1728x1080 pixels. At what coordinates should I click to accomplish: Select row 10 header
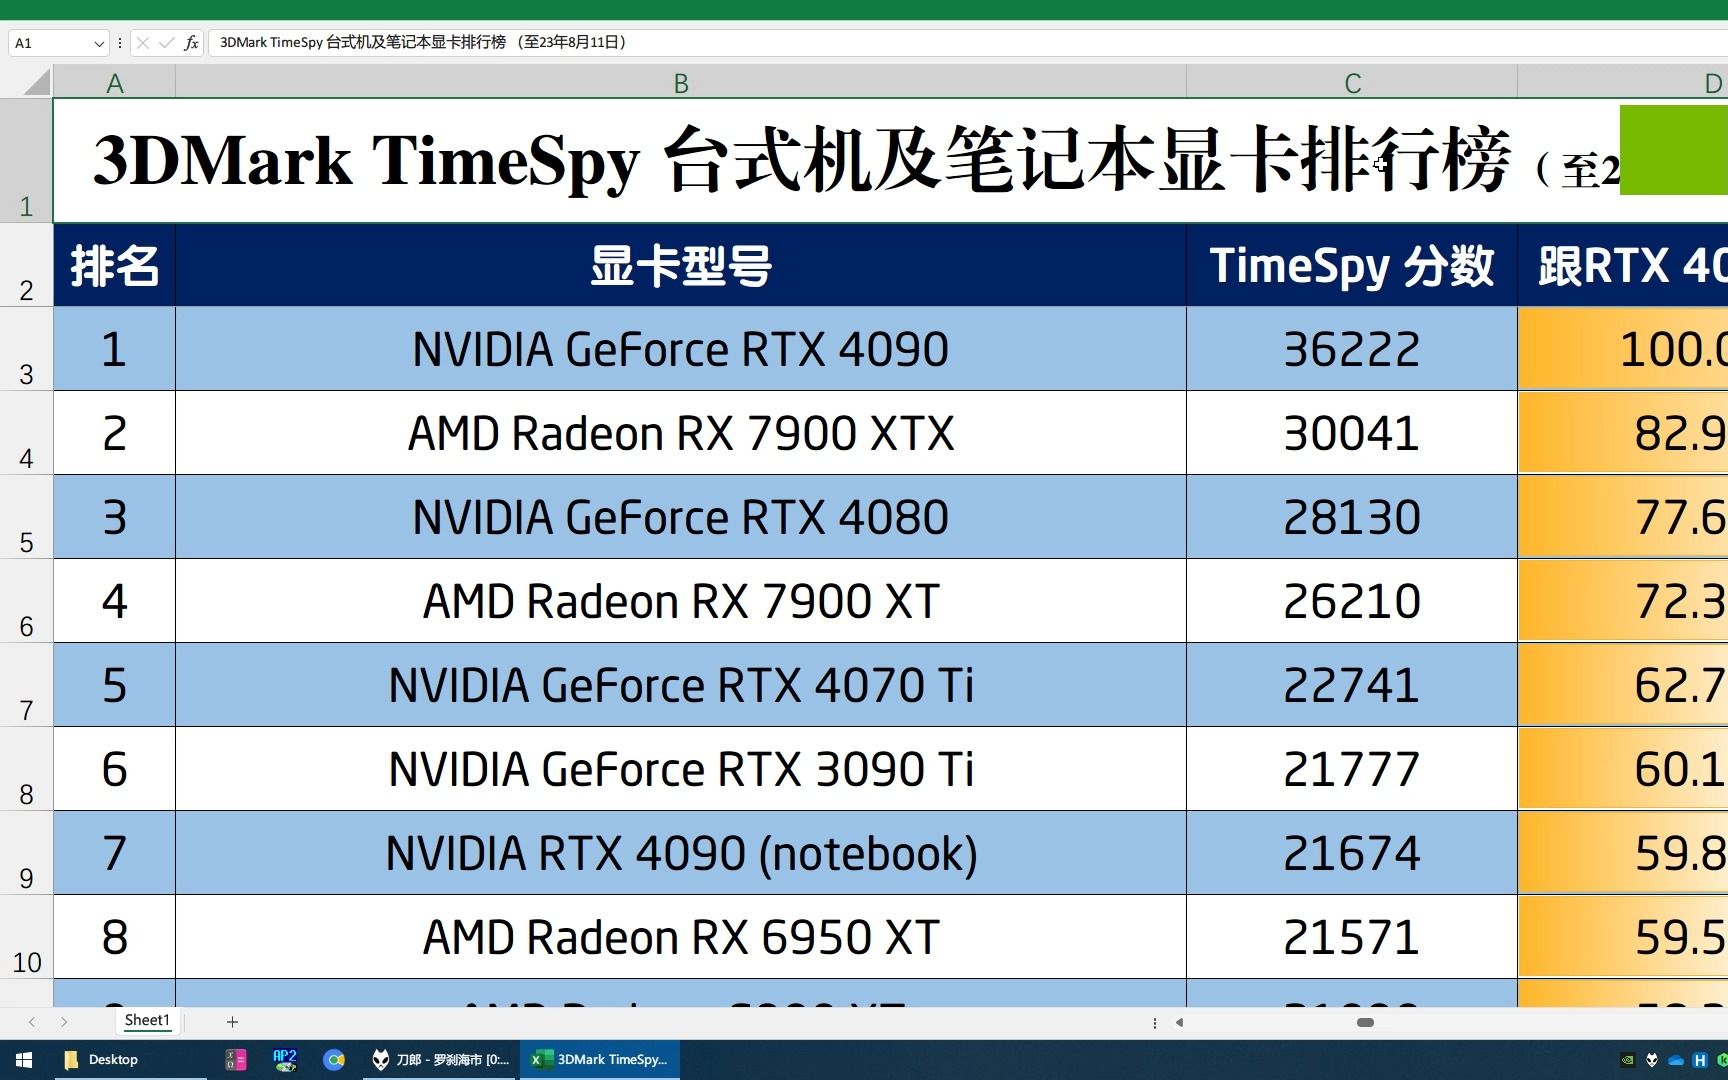click(x=26, y=937)
